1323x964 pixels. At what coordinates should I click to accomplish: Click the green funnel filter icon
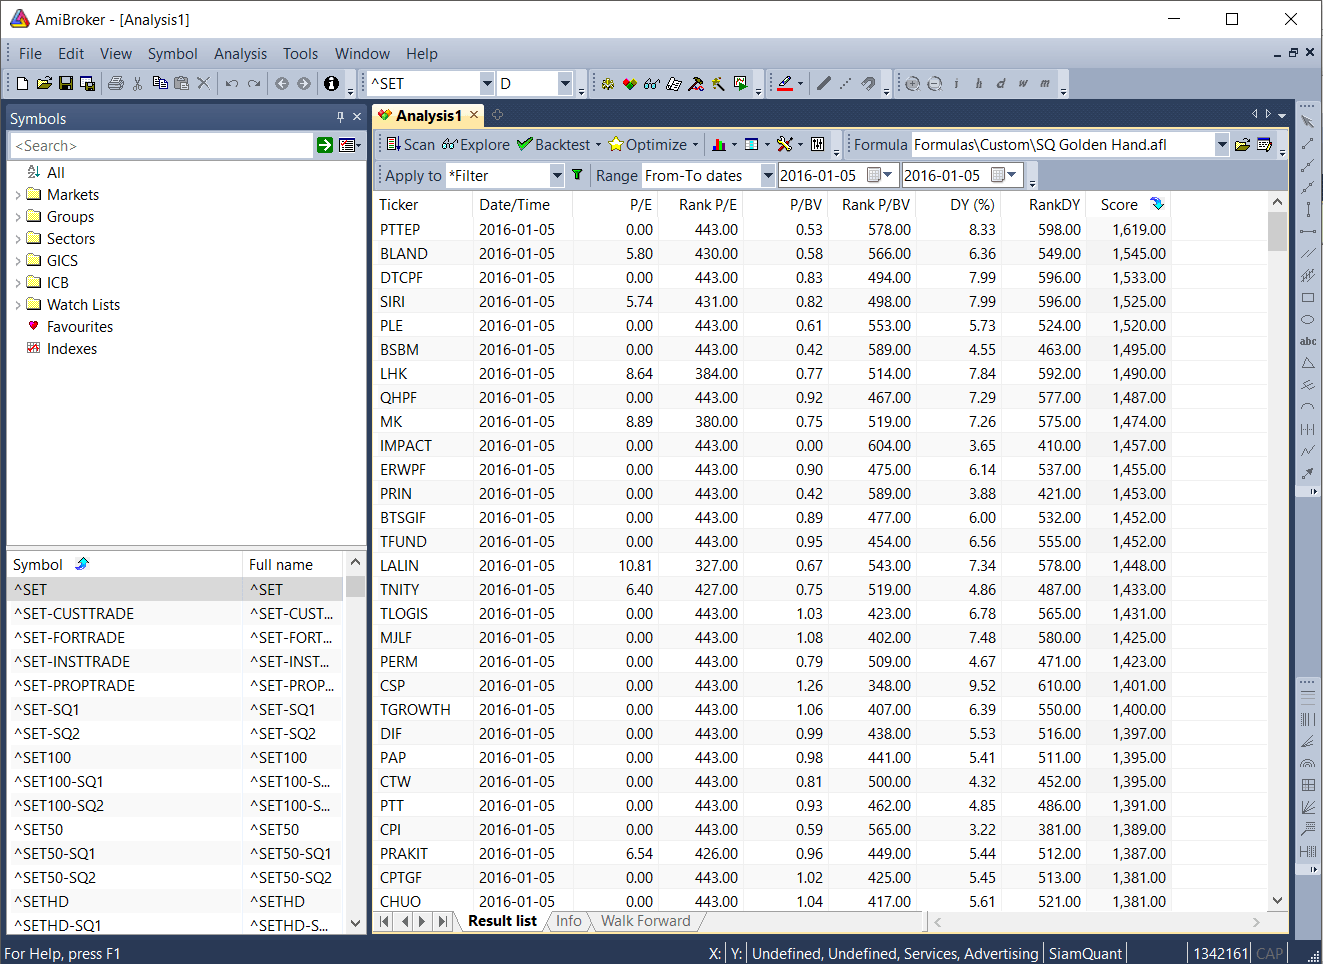pyautogui.click(x=577, y=175)
